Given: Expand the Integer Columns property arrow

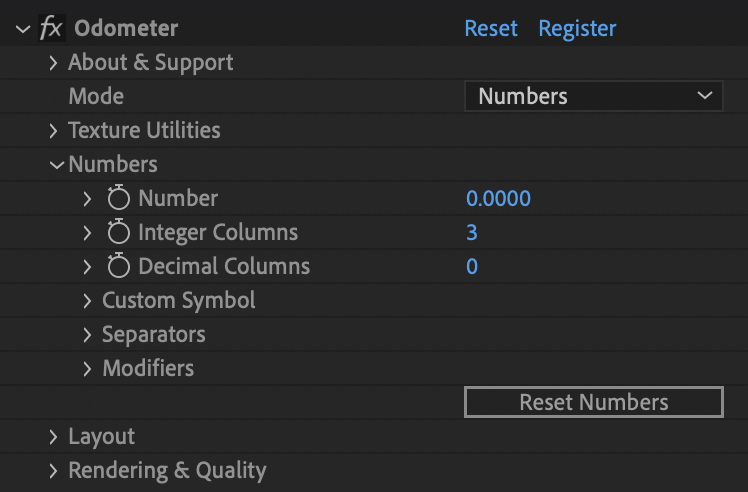Looking at the screenshot, I should [x=87, y=232].
